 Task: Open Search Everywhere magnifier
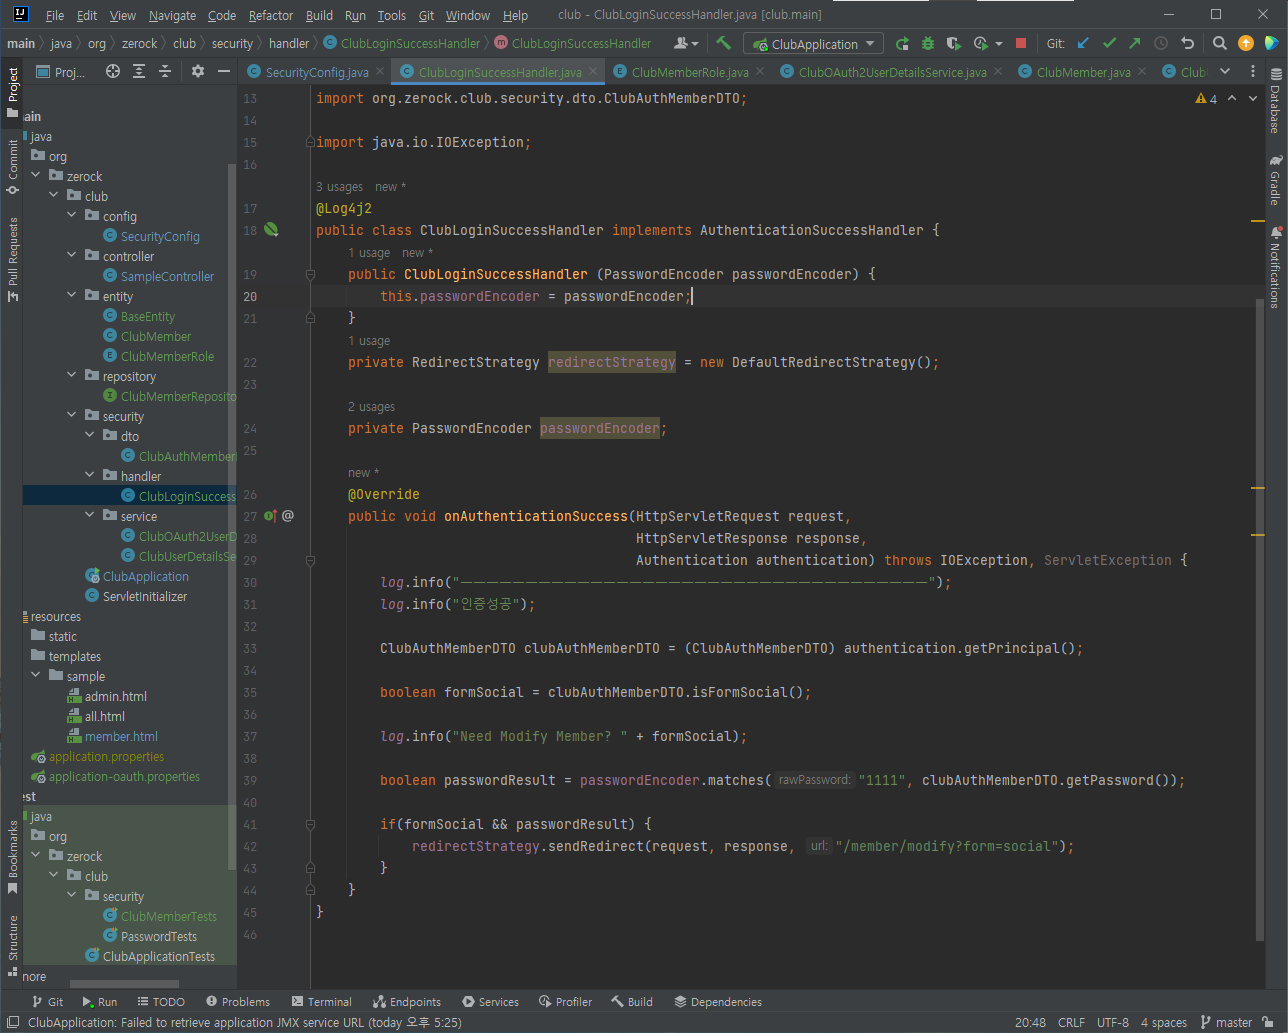(1220, 44)
